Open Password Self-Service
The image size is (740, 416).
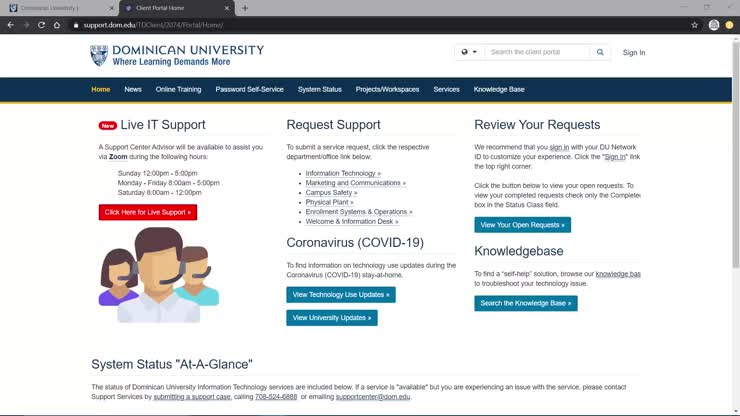pyautogui.click(x=249, y=89)
